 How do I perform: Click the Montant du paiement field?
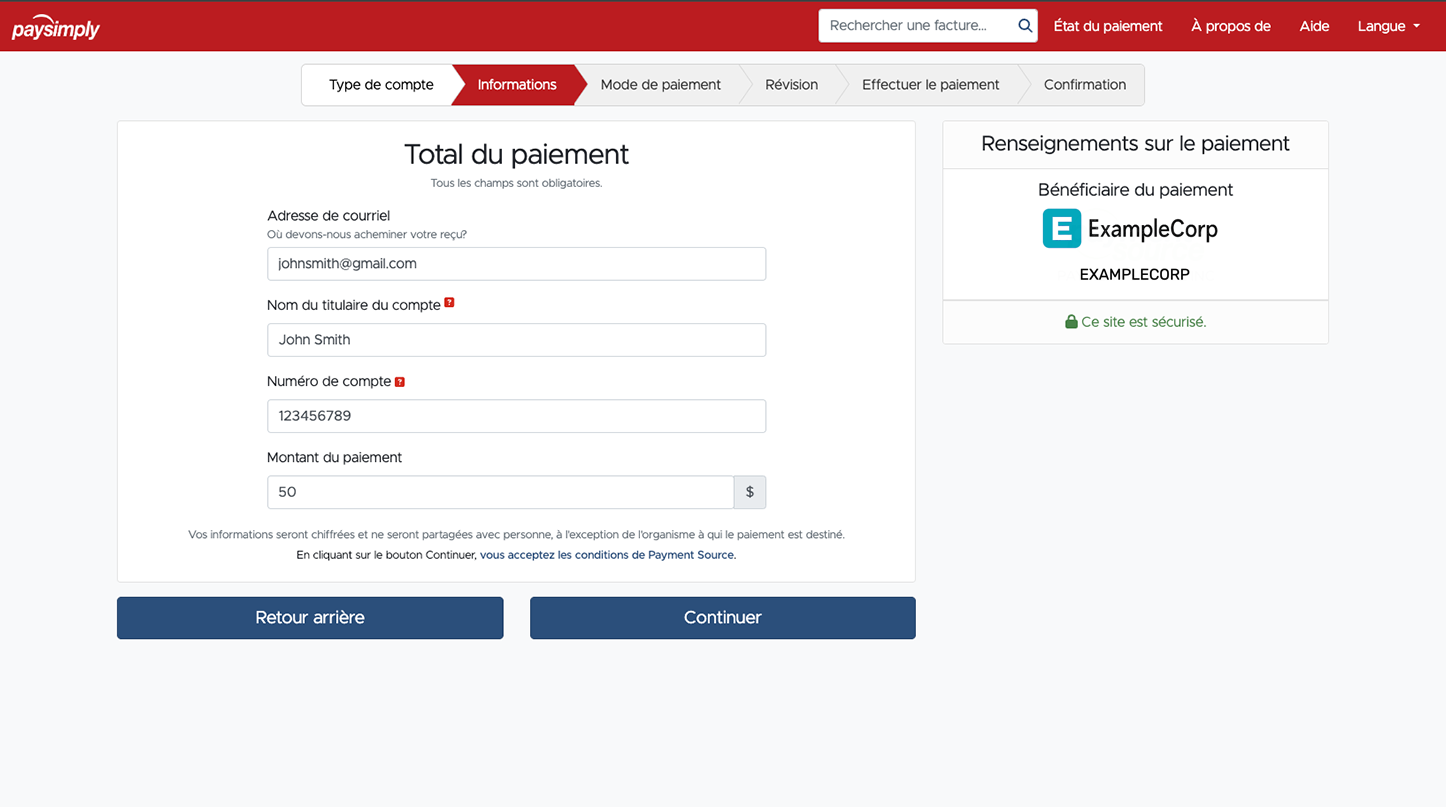point(500,491)
